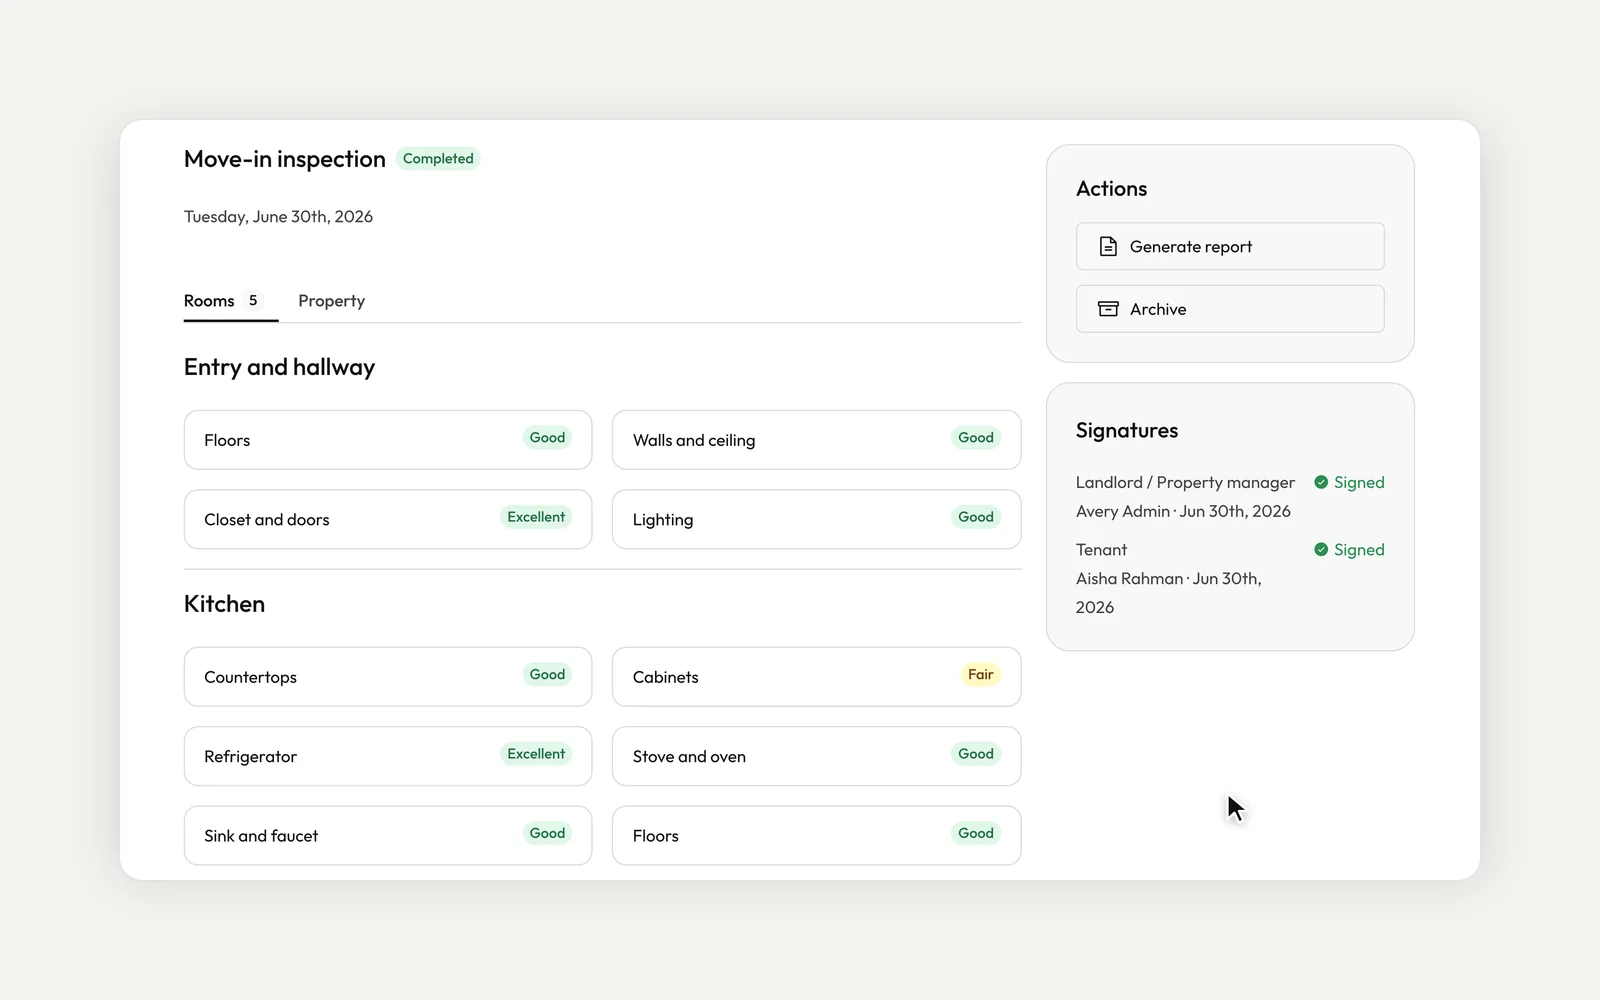Open the Kitchen Floors card

(816, 835)
